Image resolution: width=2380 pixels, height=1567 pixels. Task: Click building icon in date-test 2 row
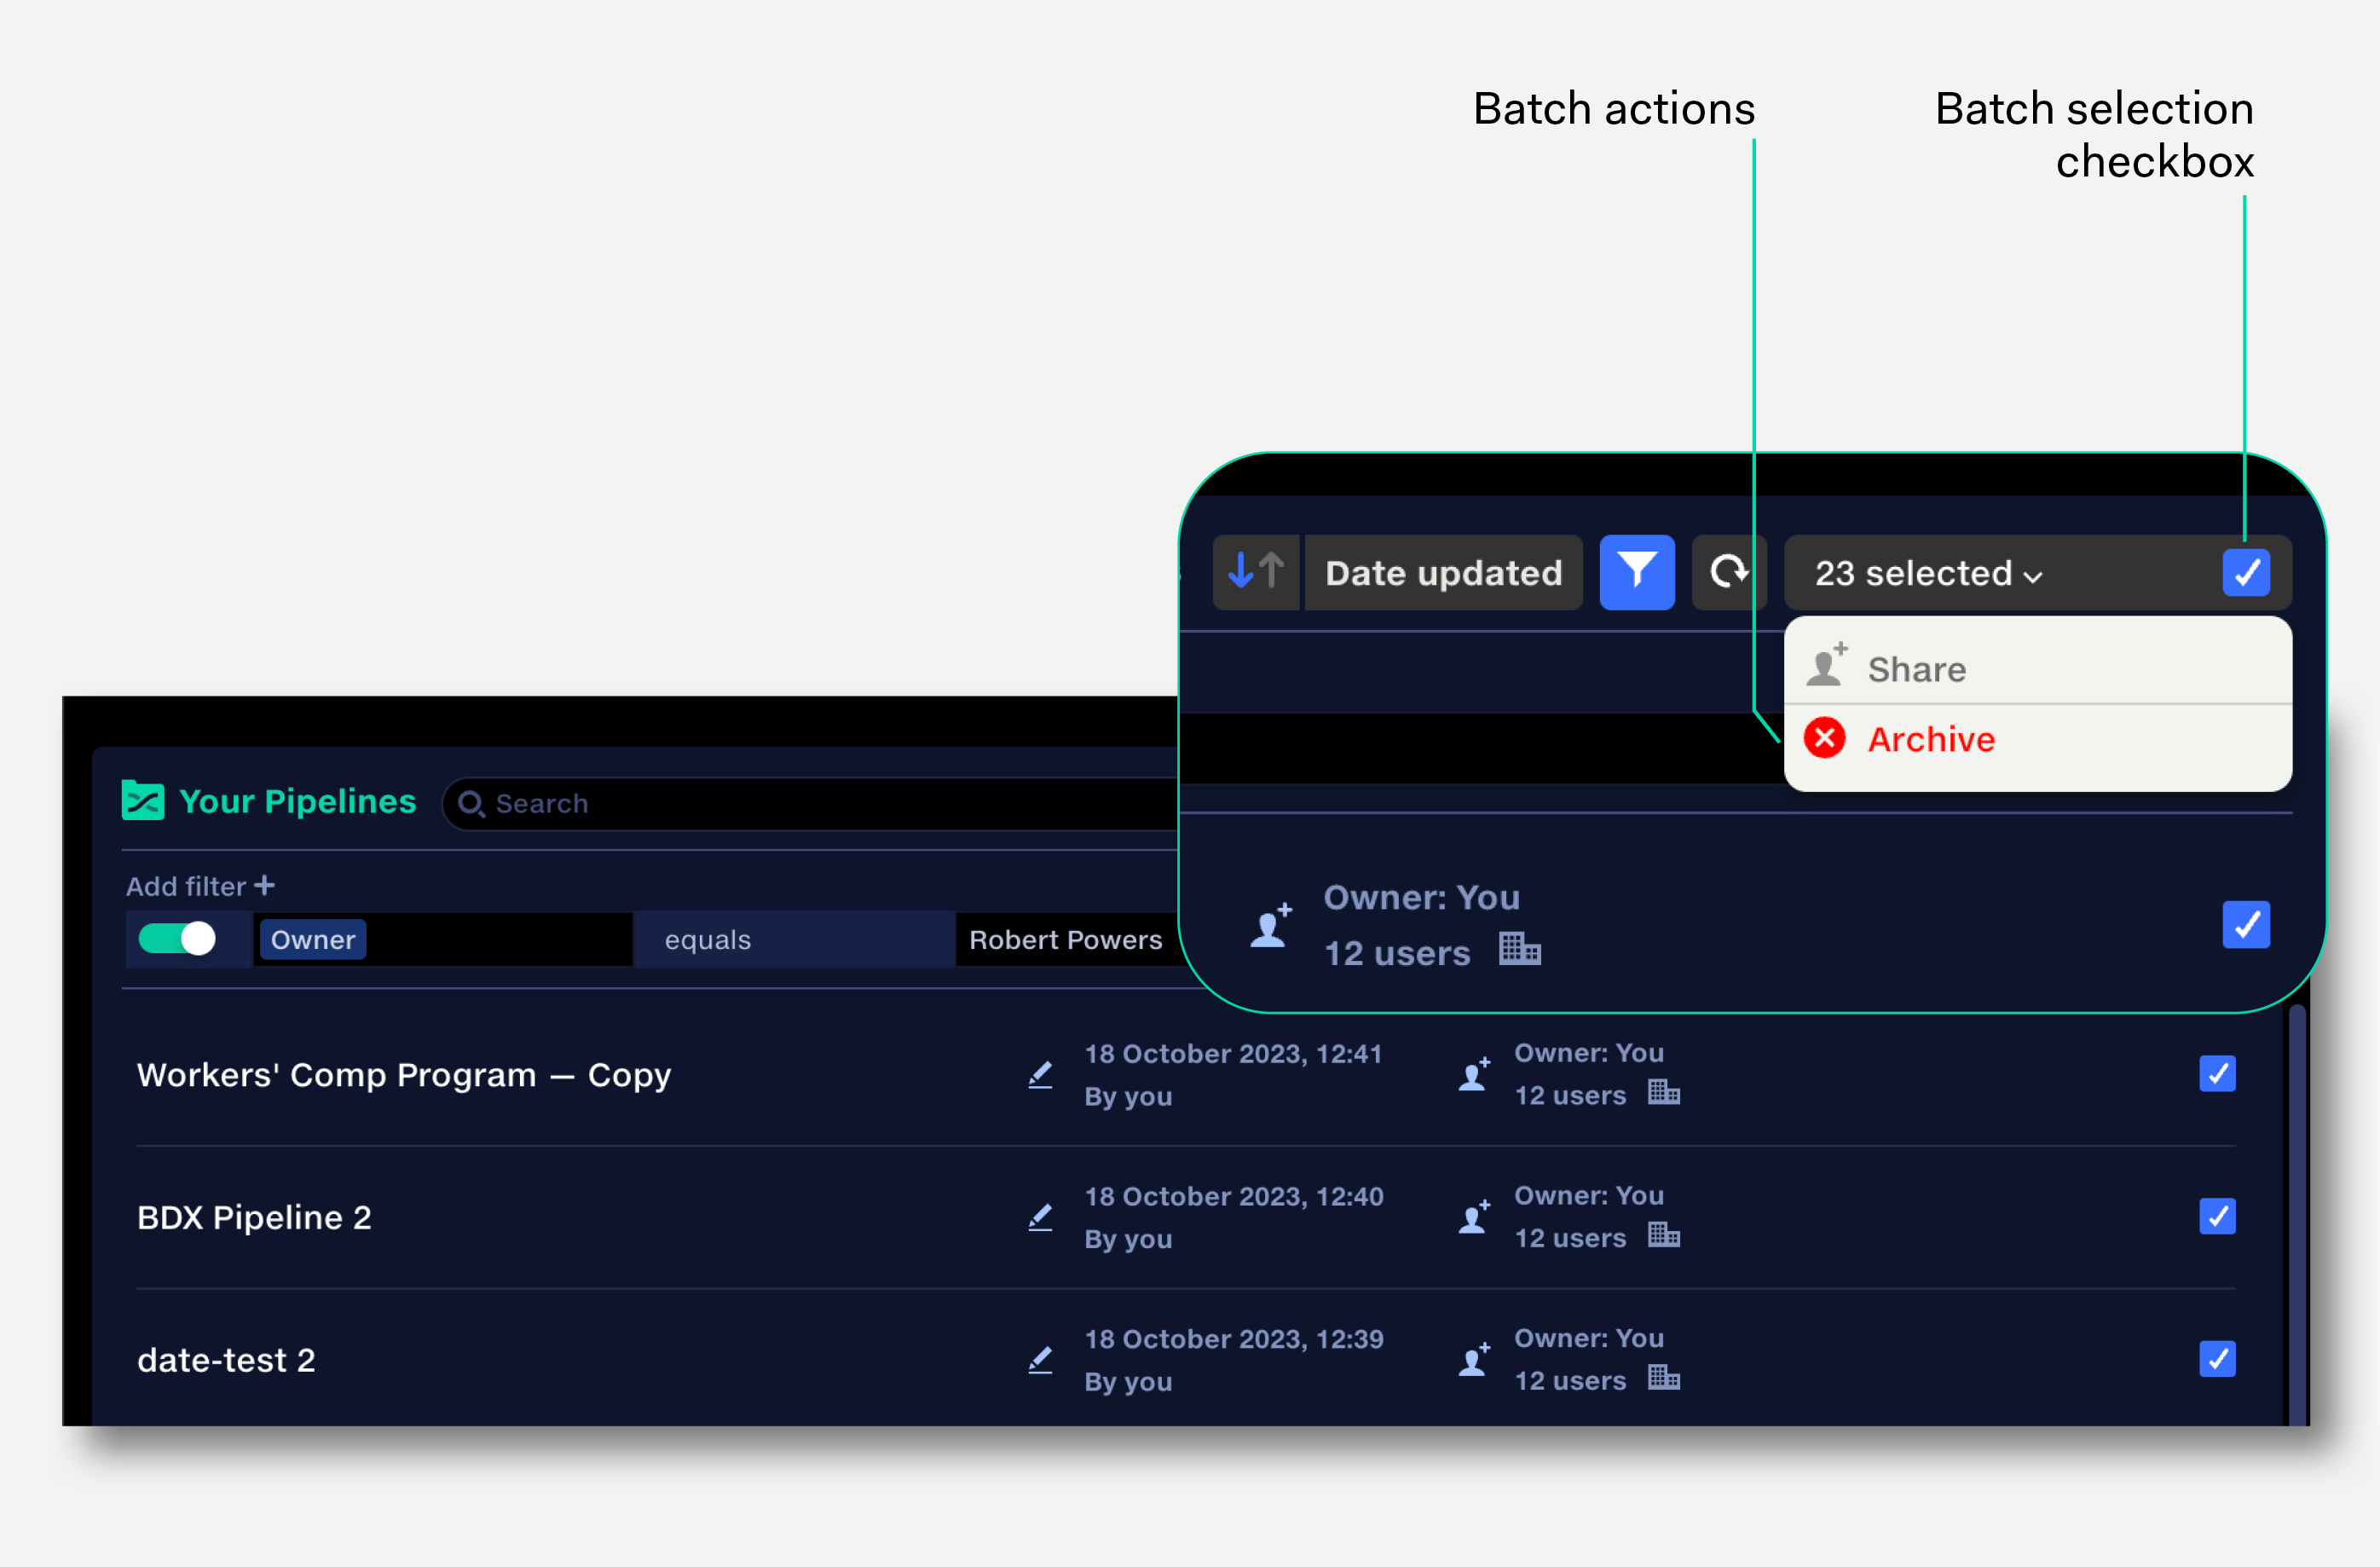[x=1664, y=1377]
